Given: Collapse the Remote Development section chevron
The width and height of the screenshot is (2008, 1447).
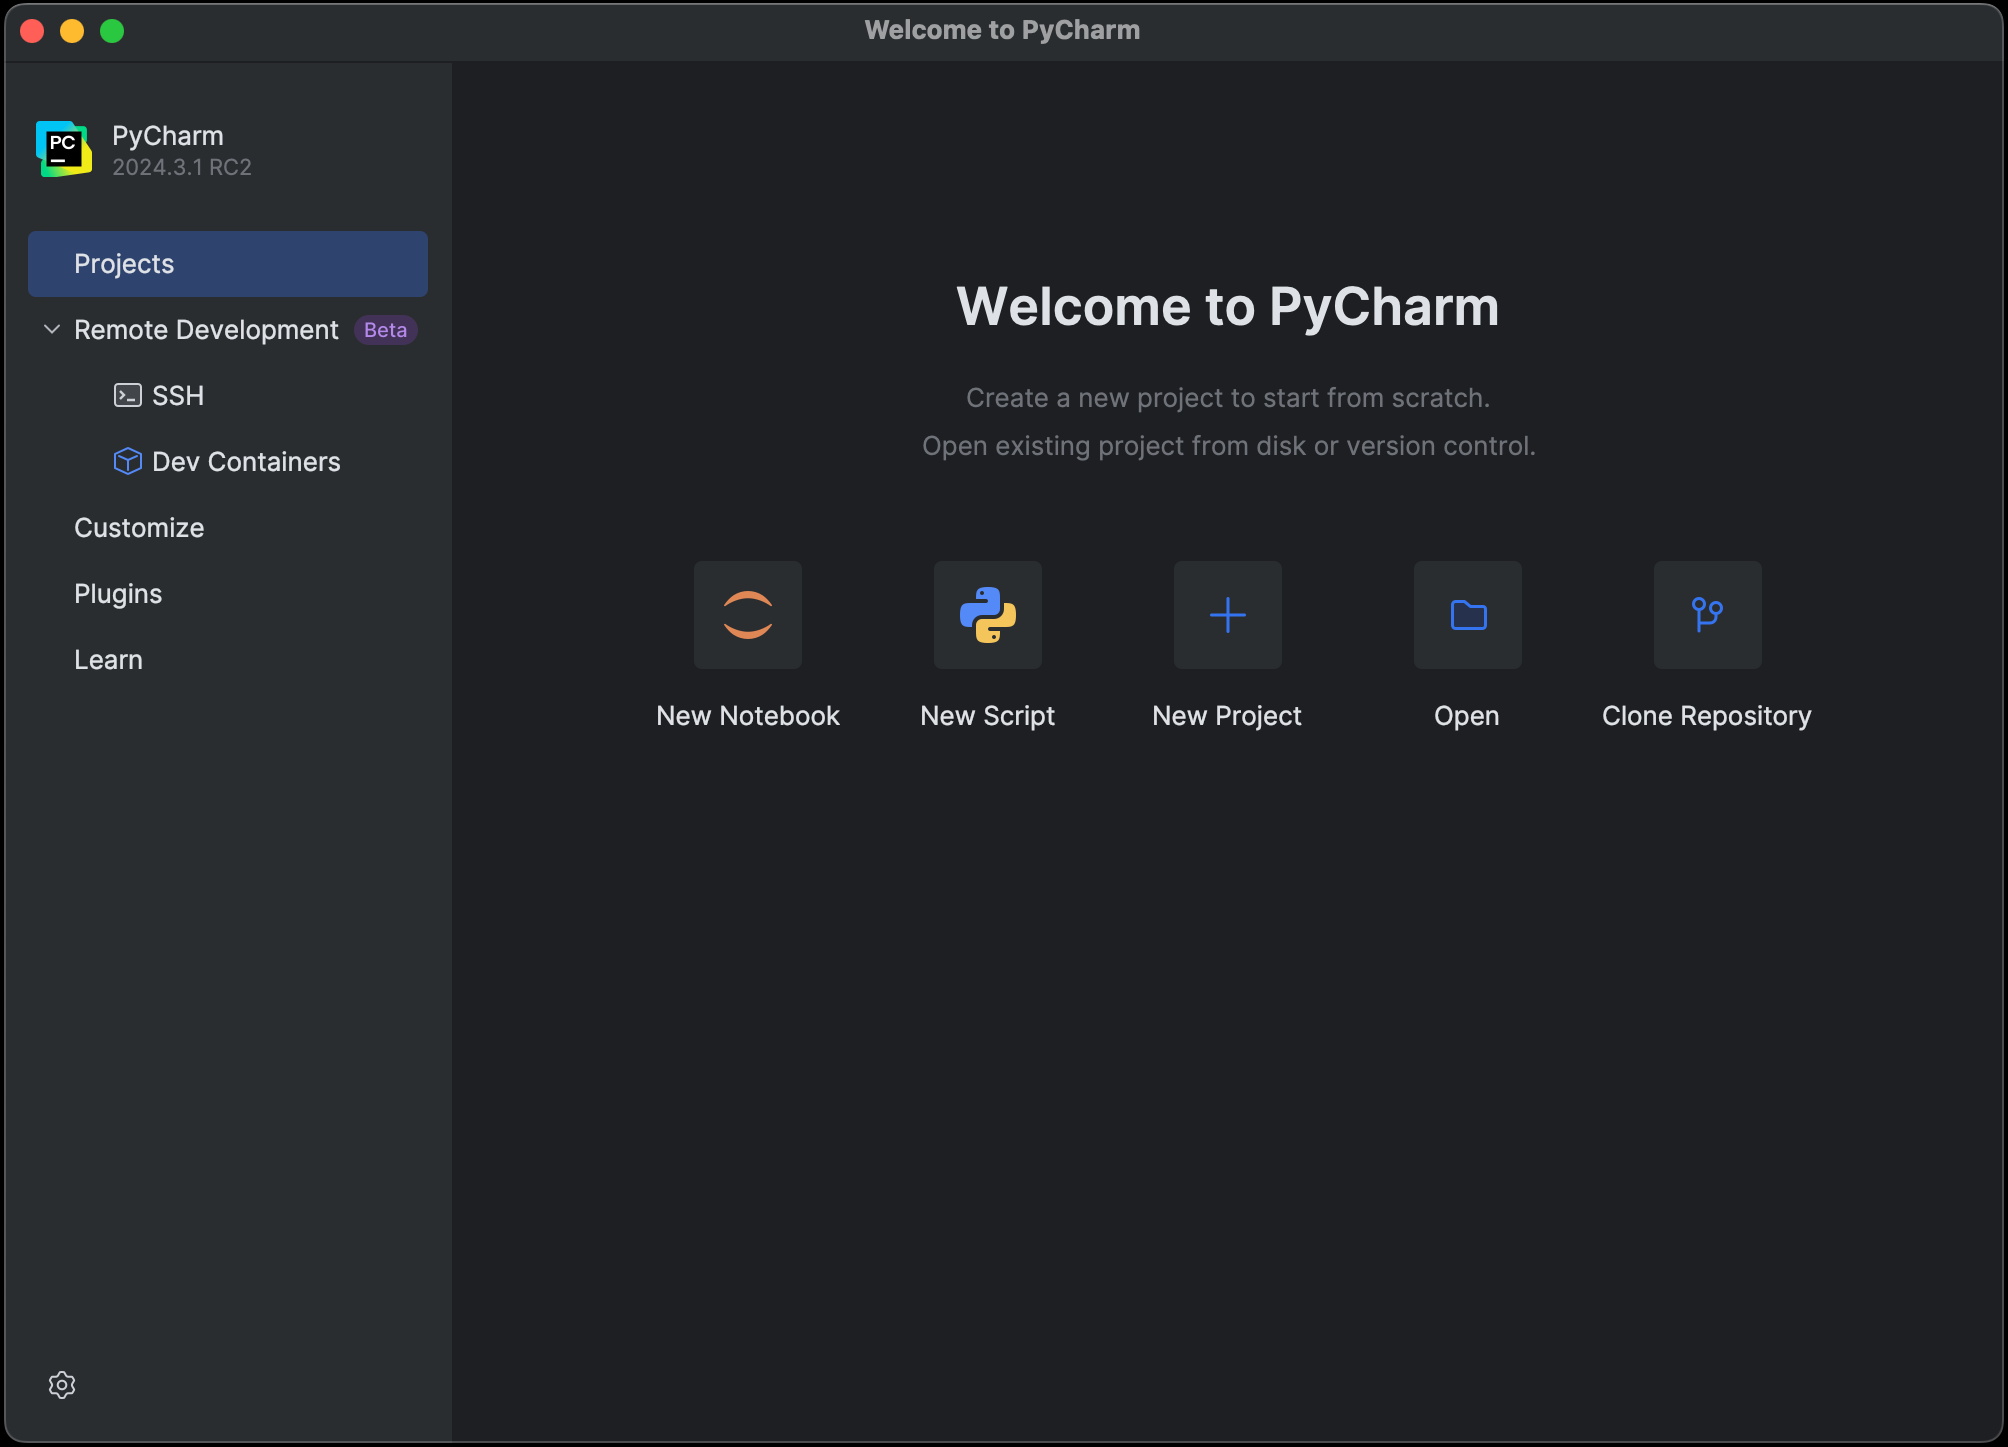Looking at the screenshot, I should [52, 329].
